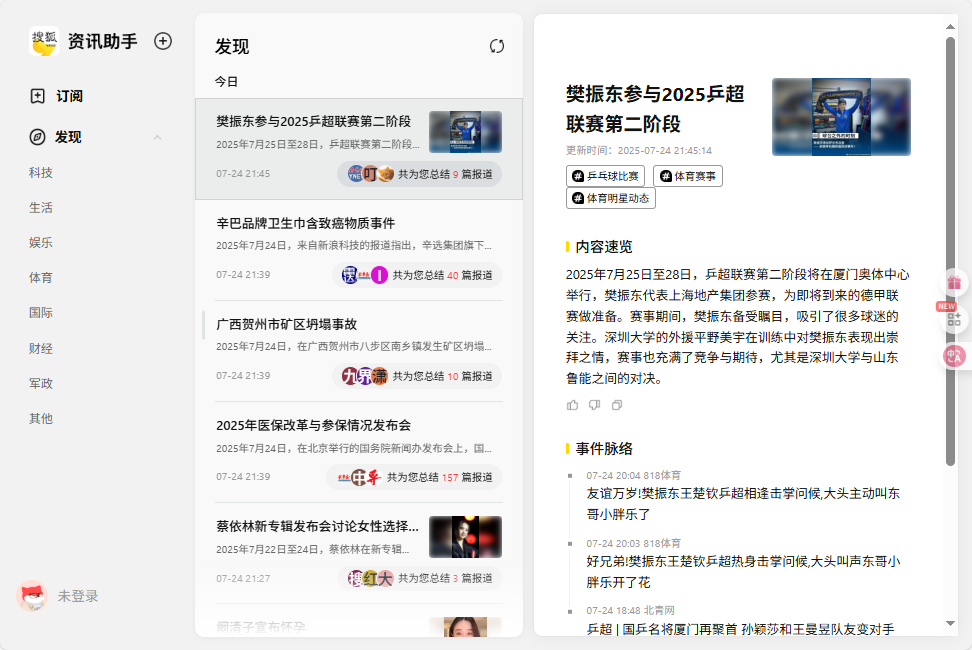Click the 蔡依林 article thumbnail

(x=466, y=537)
